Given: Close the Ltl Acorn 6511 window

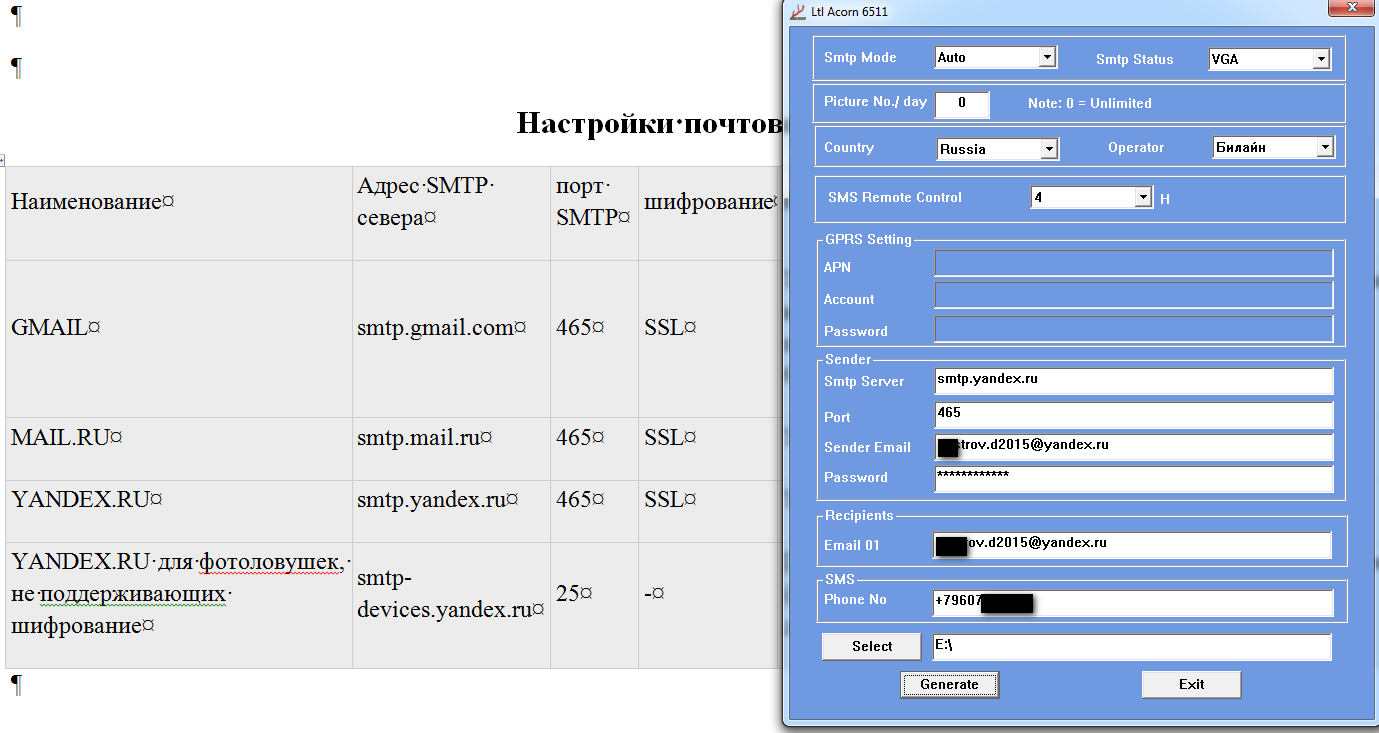Looking at the screenshot, I should tap(1350, 8).
